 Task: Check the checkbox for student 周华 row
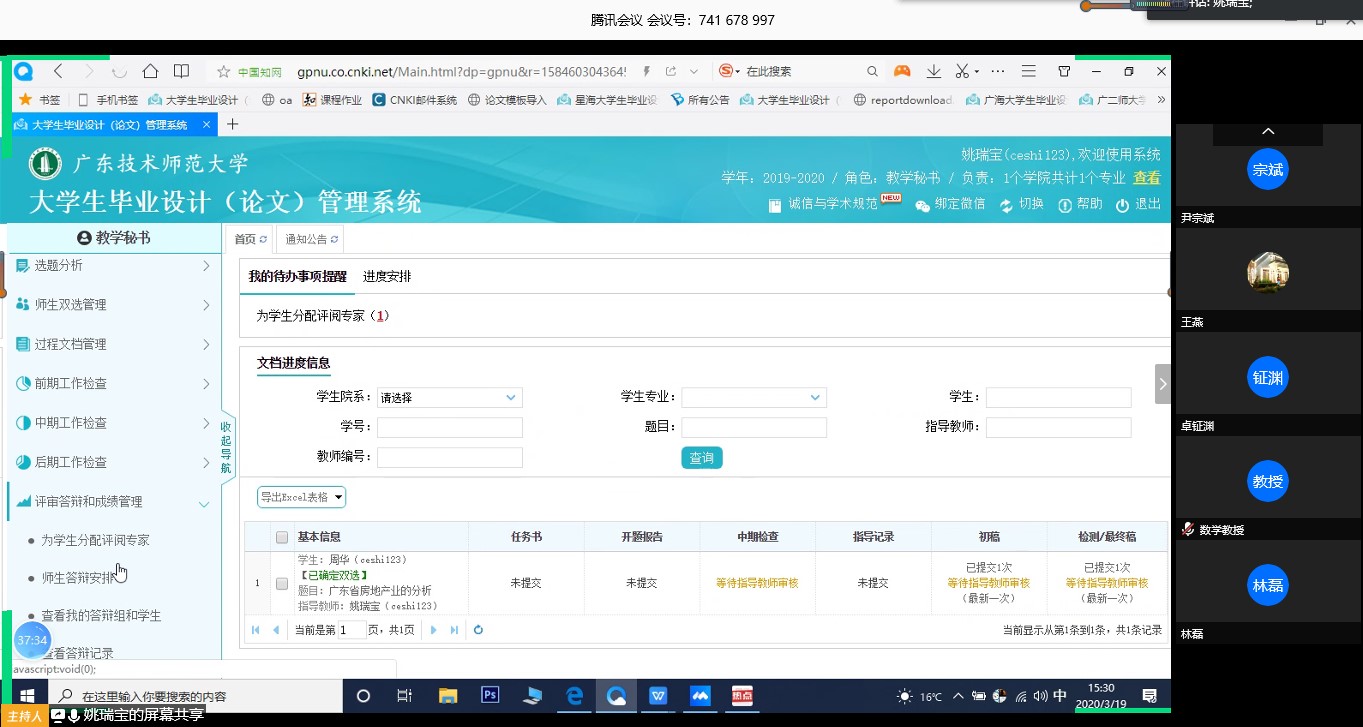[282, 583]
